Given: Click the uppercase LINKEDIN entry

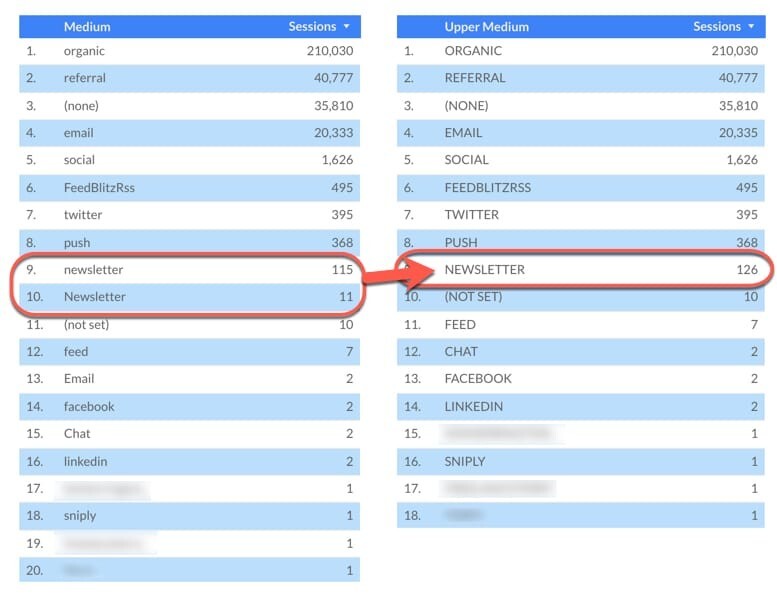Looking at the screenshot, I should [474, 406].
